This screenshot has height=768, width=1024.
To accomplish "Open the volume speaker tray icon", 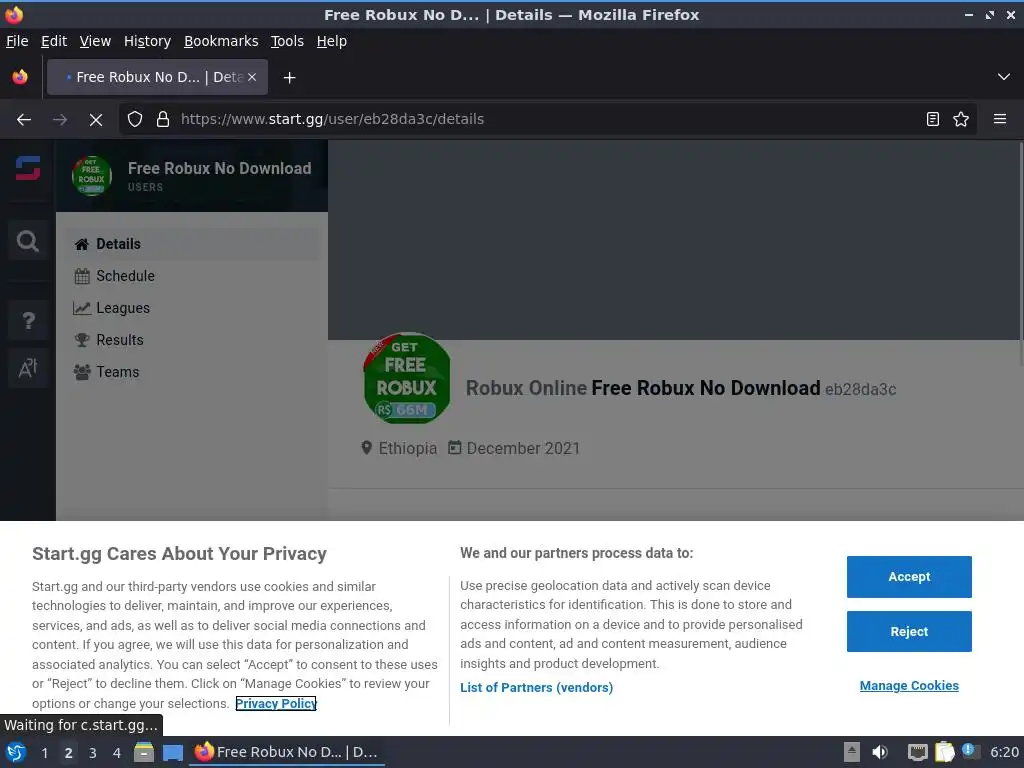I will tap(880, 752).
